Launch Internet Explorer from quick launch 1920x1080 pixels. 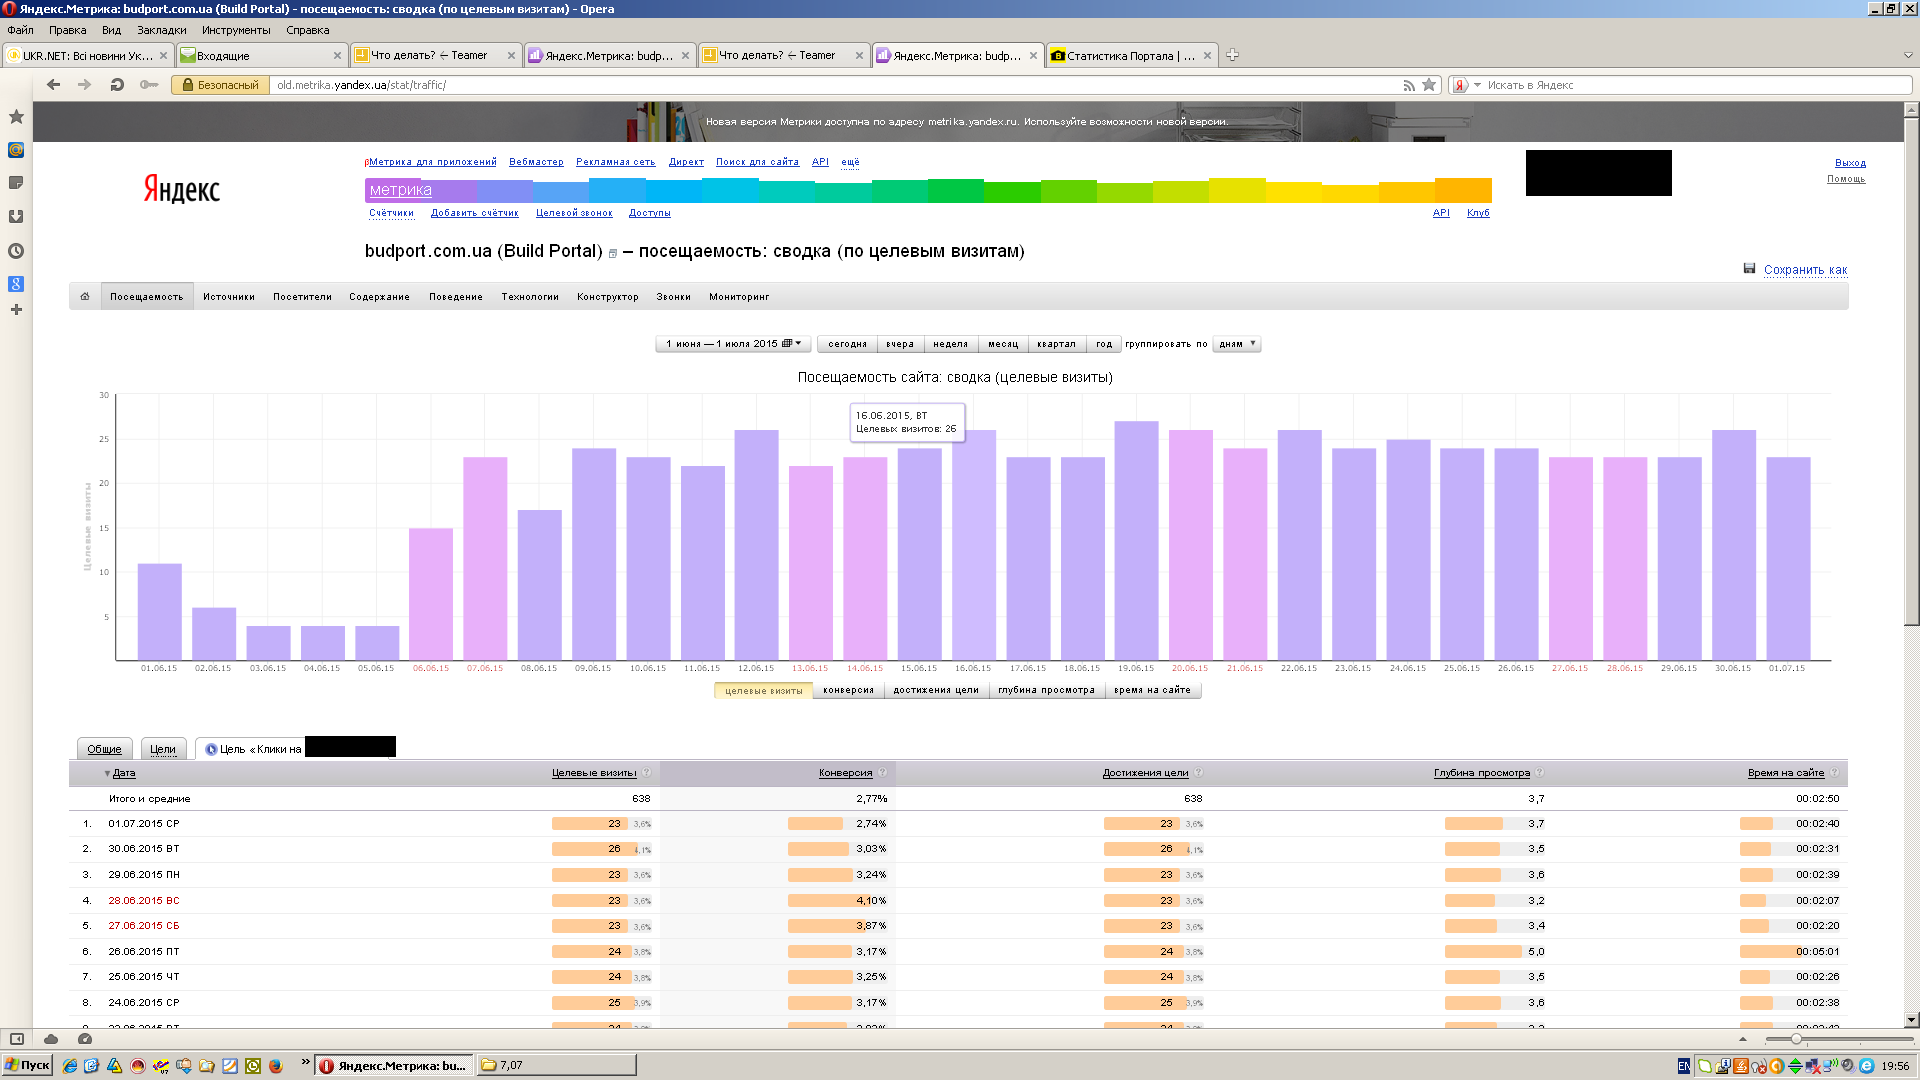tap(69, 1066)
